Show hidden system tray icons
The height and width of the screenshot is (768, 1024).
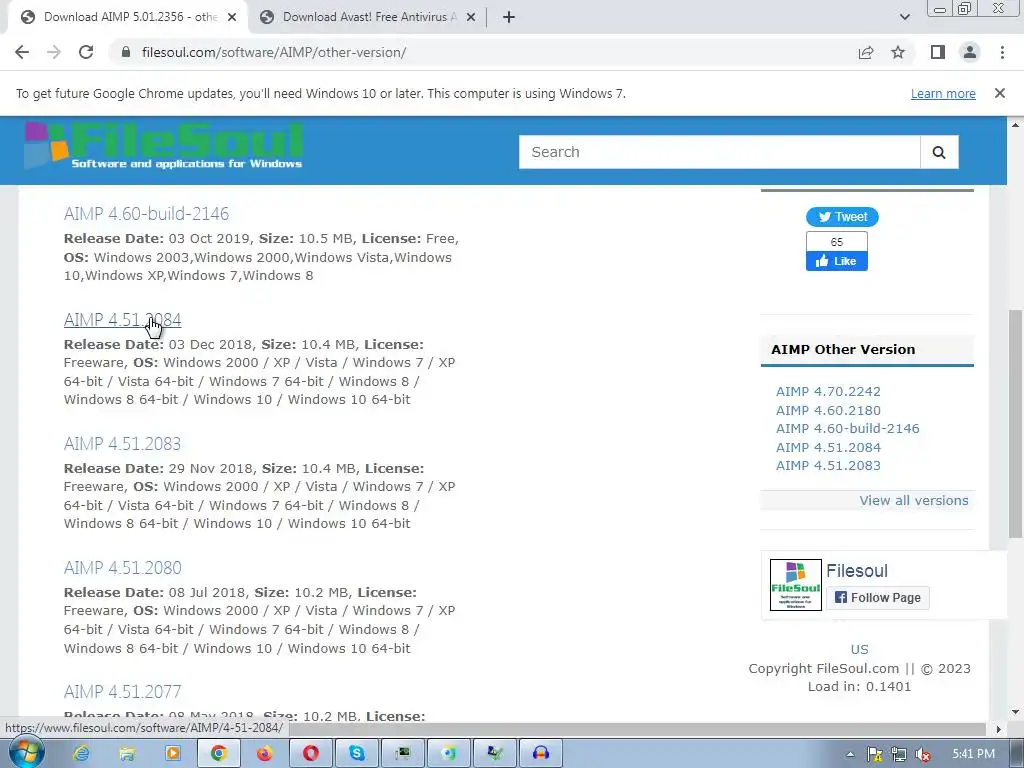(850, 754)
